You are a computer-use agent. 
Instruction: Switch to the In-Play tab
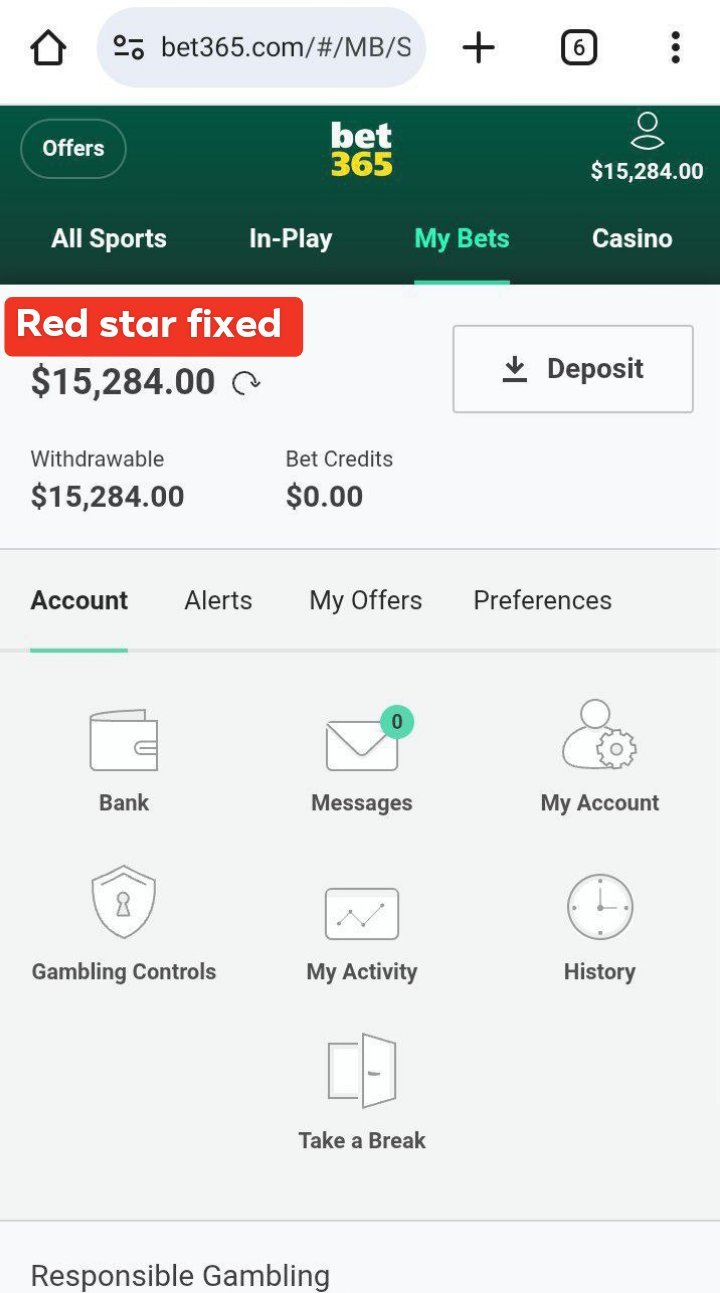290,239
